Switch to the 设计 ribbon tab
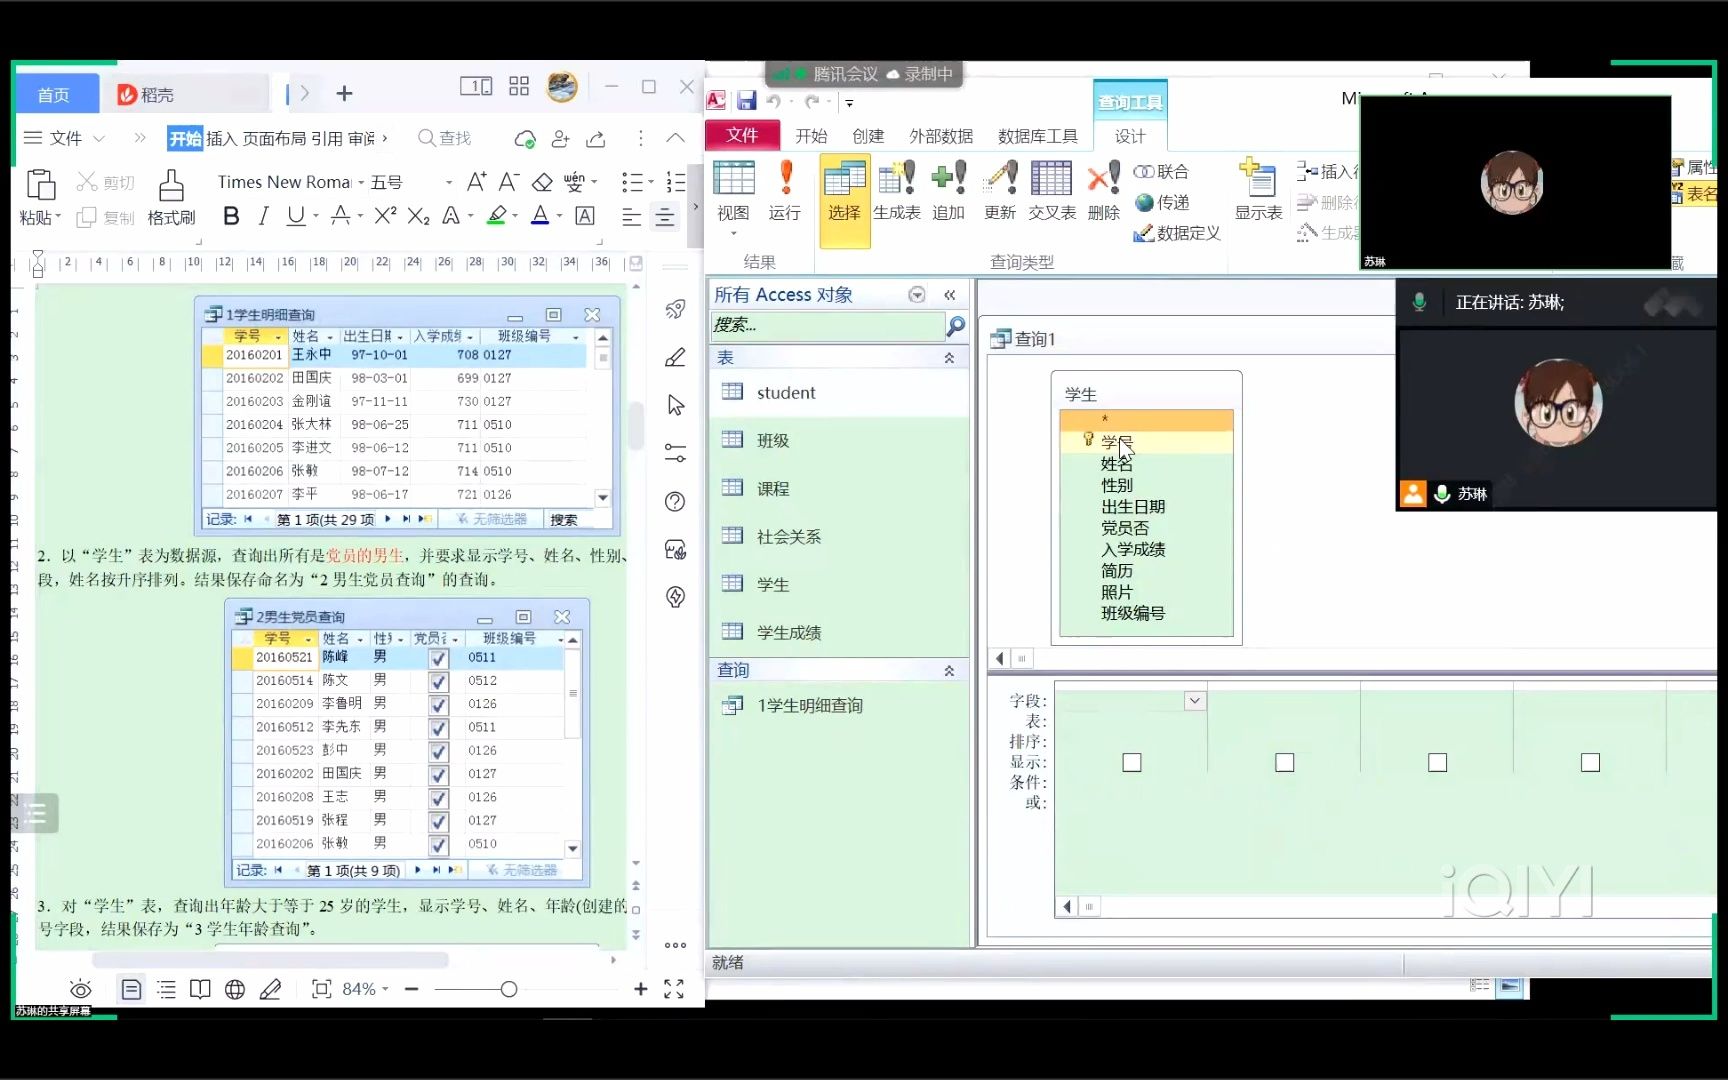The height and width of the screenshot is (1080, 1728). [x=1130, y=136]
